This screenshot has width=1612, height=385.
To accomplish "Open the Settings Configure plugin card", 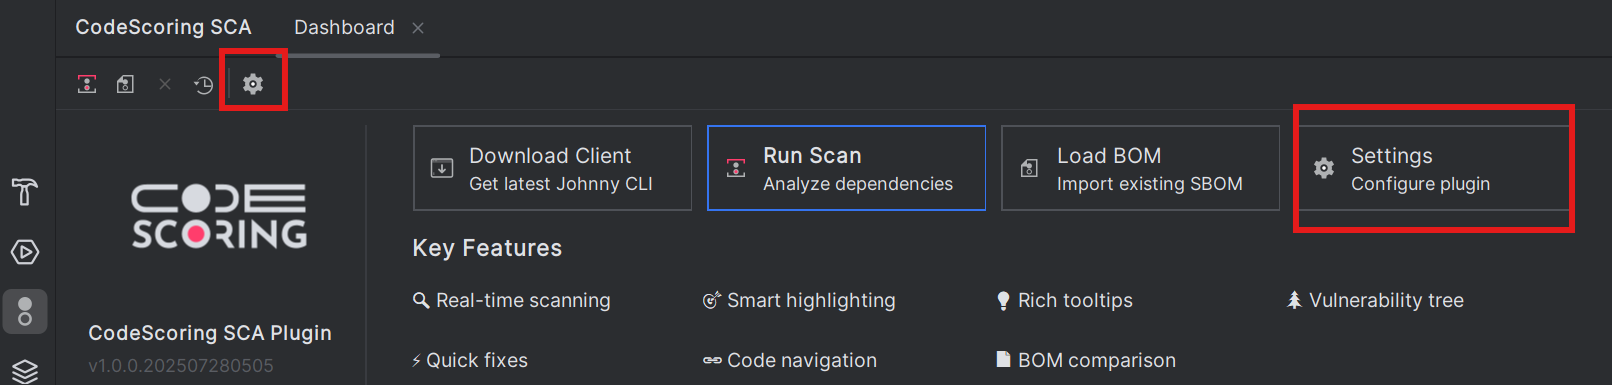I will click(1434, 168).
